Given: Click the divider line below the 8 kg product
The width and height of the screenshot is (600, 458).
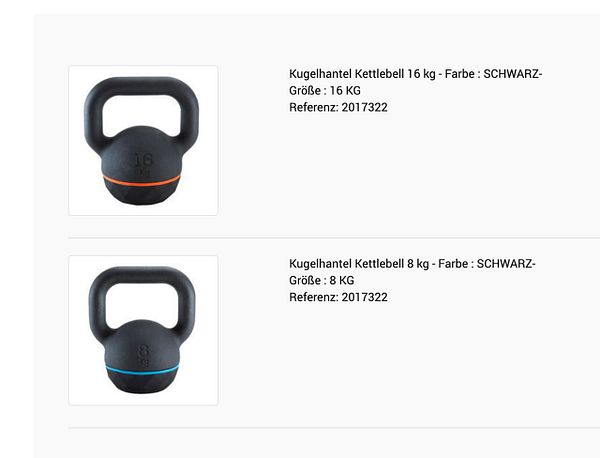Looking at the screenshot, I should pos(334,428).
